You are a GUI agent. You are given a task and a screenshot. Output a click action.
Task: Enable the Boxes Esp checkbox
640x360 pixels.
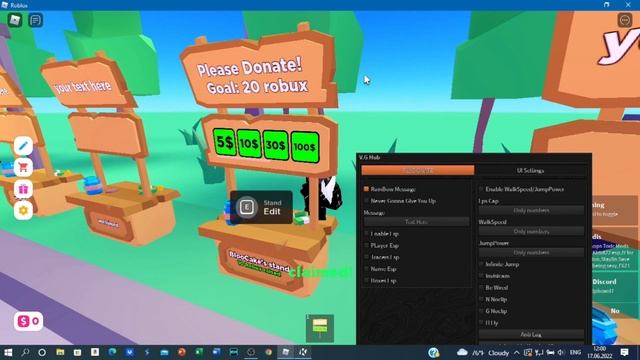pos(366,280)
